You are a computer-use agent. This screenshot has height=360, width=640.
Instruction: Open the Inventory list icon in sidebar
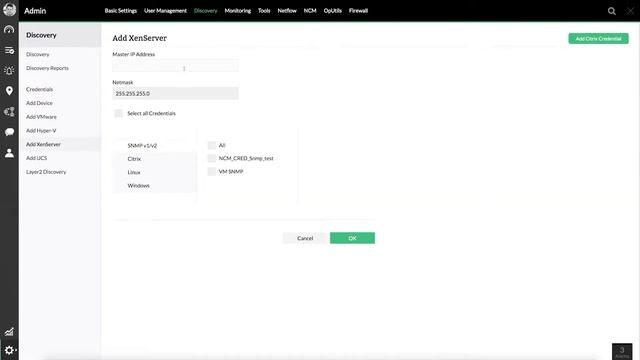point(9,50)
